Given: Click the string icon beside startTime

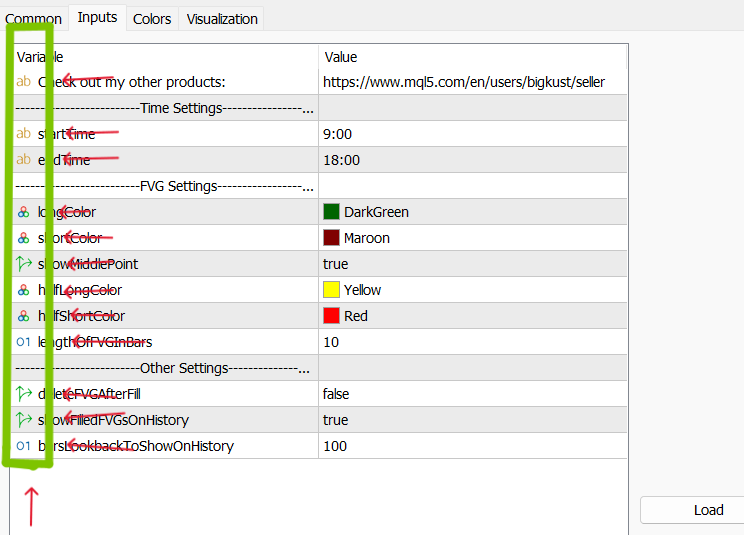Looking at the screenshot, I should click(23, 134).
